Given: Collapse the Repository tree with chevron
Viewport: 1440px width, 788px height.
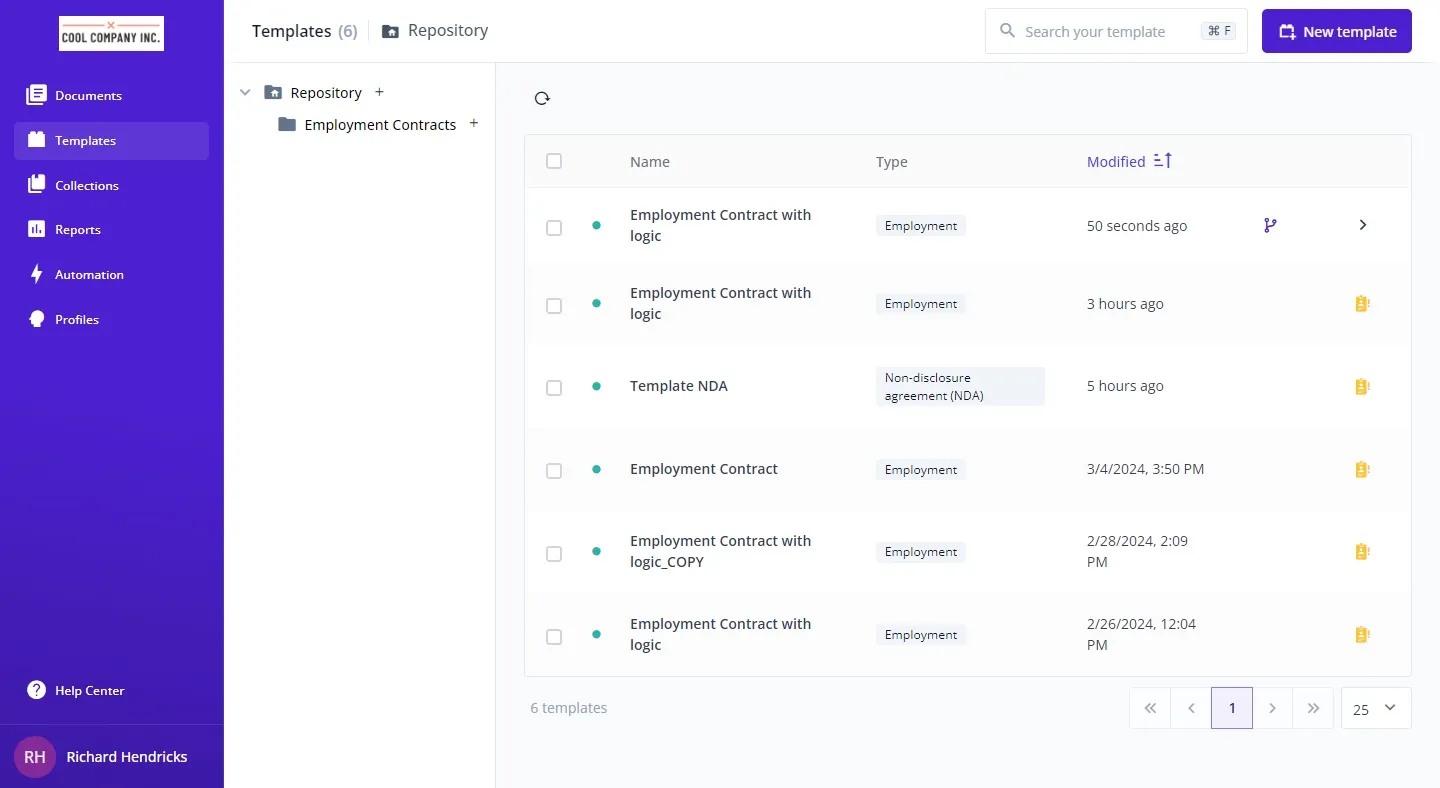Looking at the screenshot, I should point(245,93).
